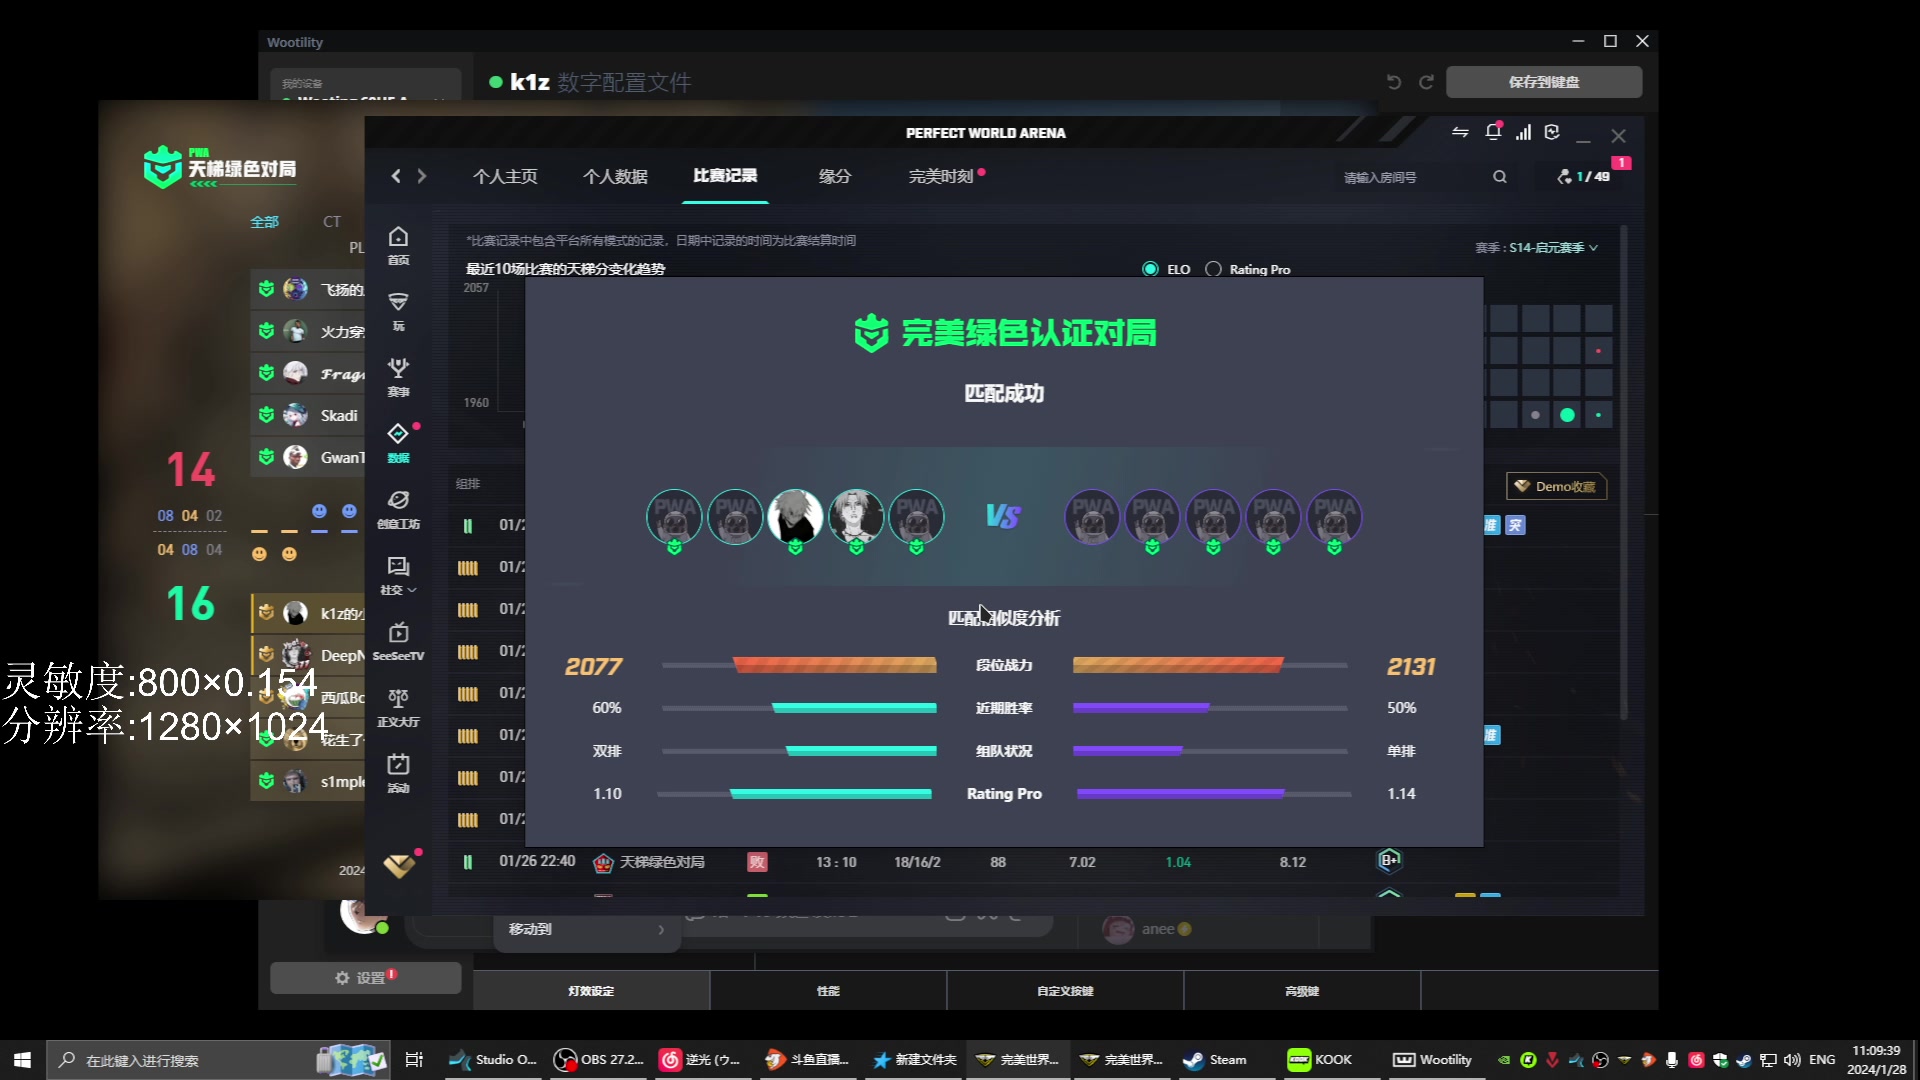Click the bright green dot in activity grid

[1567, 415]
